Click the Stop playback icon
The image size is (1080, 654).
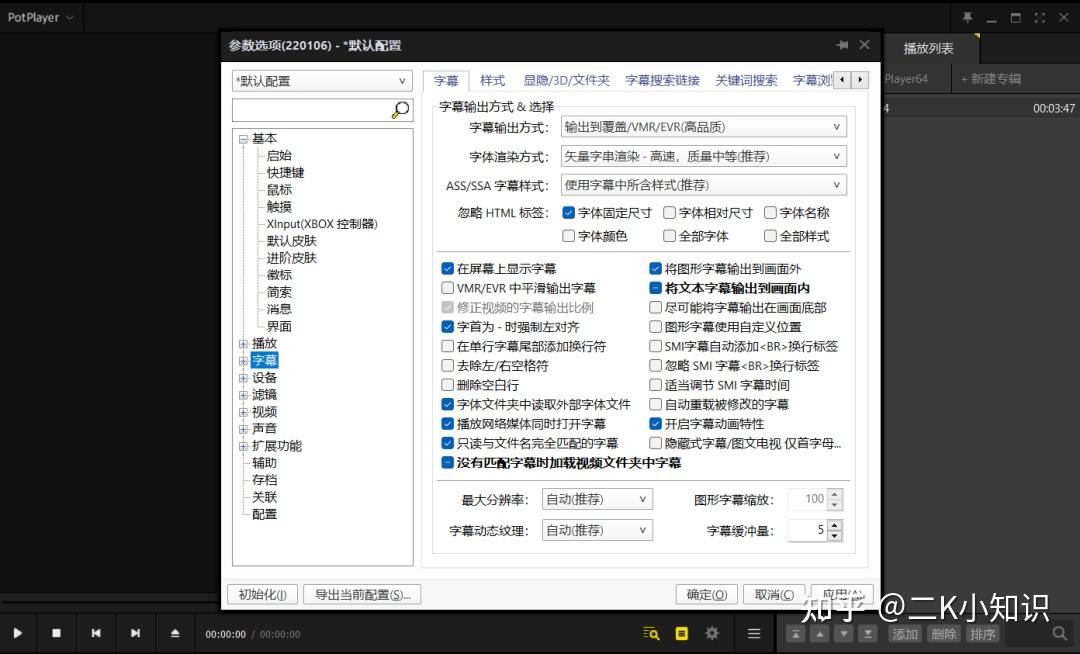pos(56,633)
